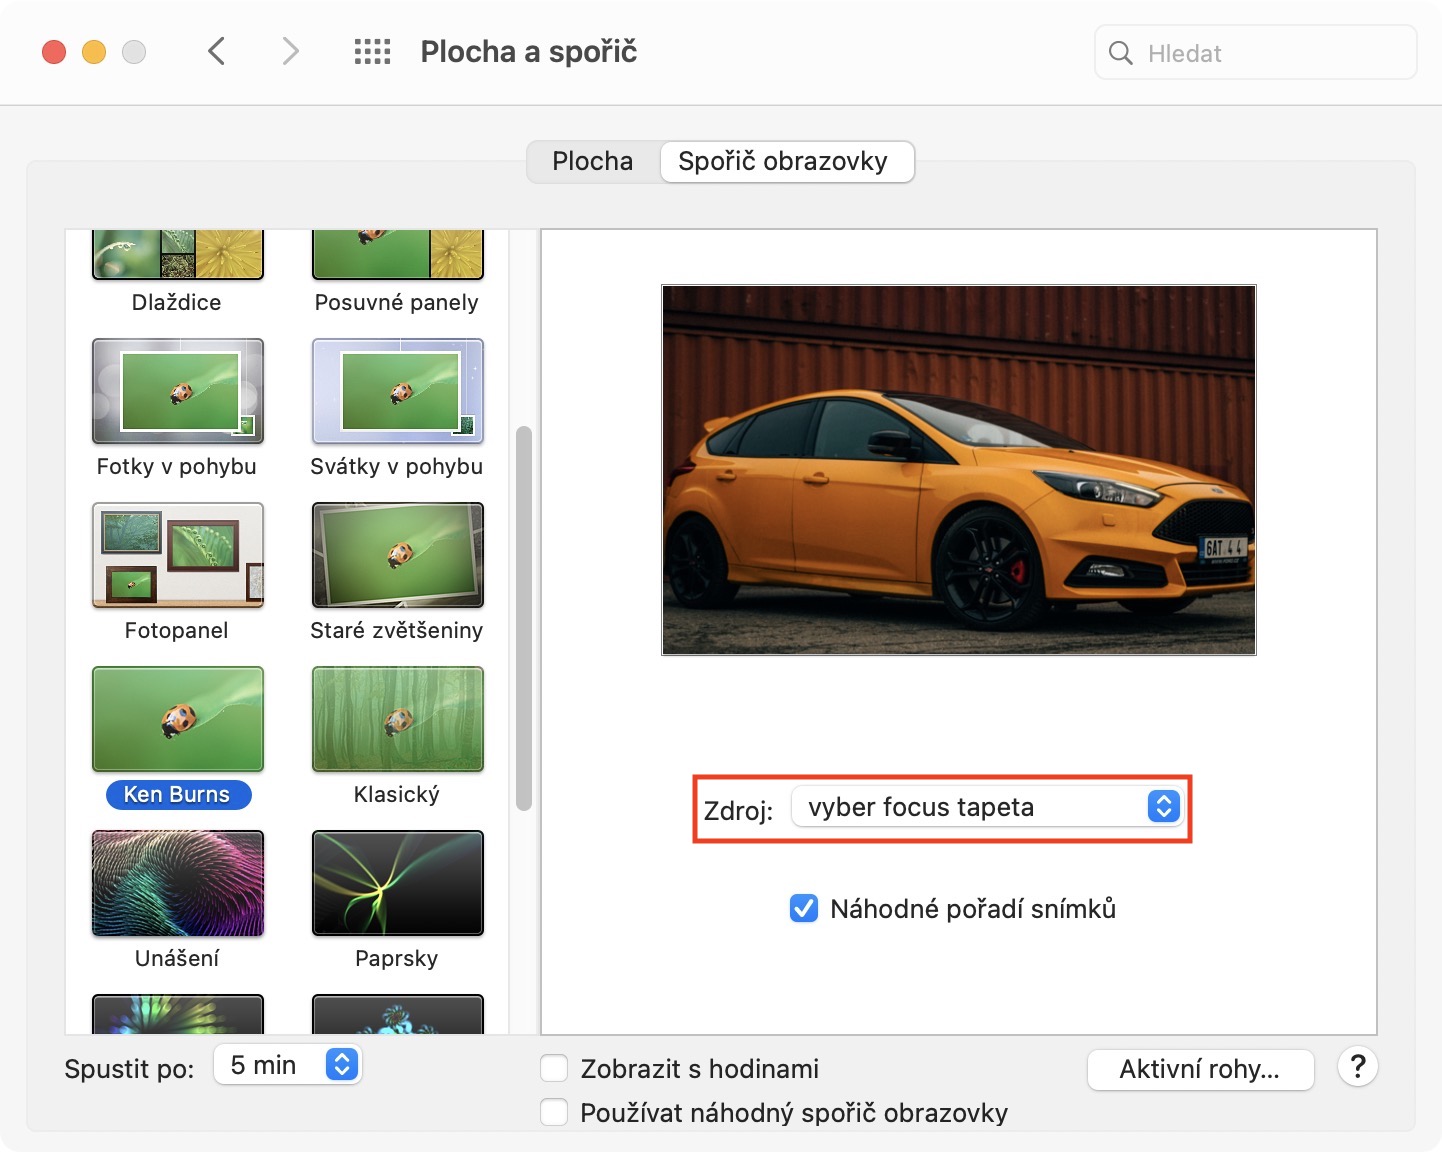Choose the Fotky v pohybu thumbnail
This screenshot has width=1442, height=1152.
point(178,391)
